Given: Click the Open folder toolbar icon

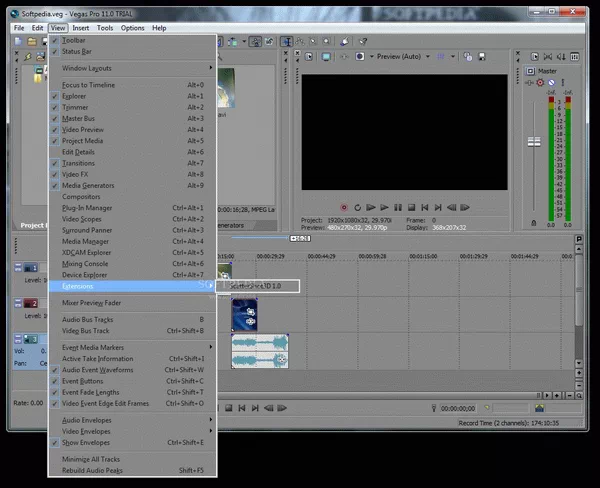Looking at the screenshot, I should coord(32,41).
